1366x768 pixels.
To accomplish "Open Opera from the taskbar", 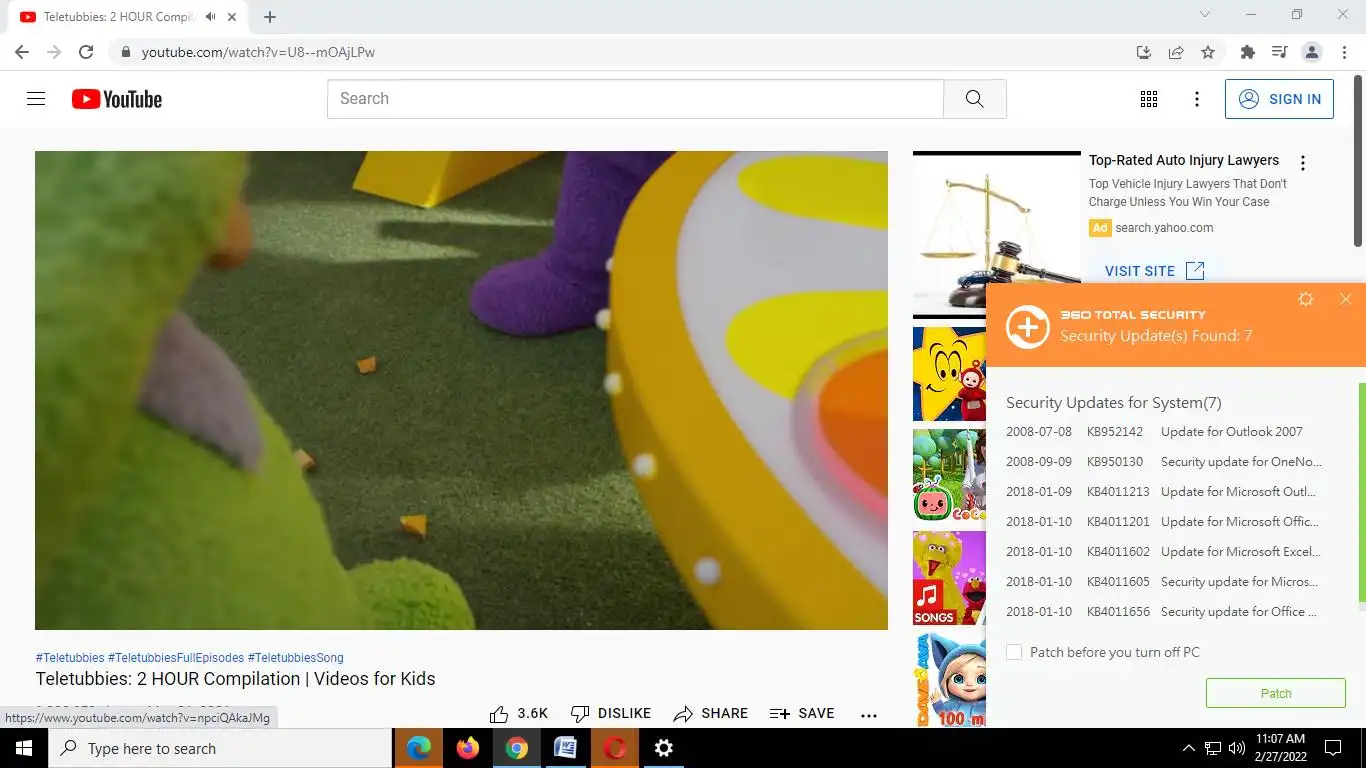I will click(615, 748).
